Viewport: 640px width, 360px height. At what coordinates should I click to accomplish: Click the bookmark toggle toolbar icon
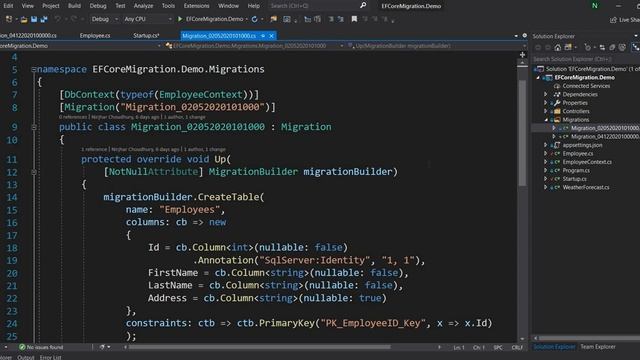coord(354,19)
